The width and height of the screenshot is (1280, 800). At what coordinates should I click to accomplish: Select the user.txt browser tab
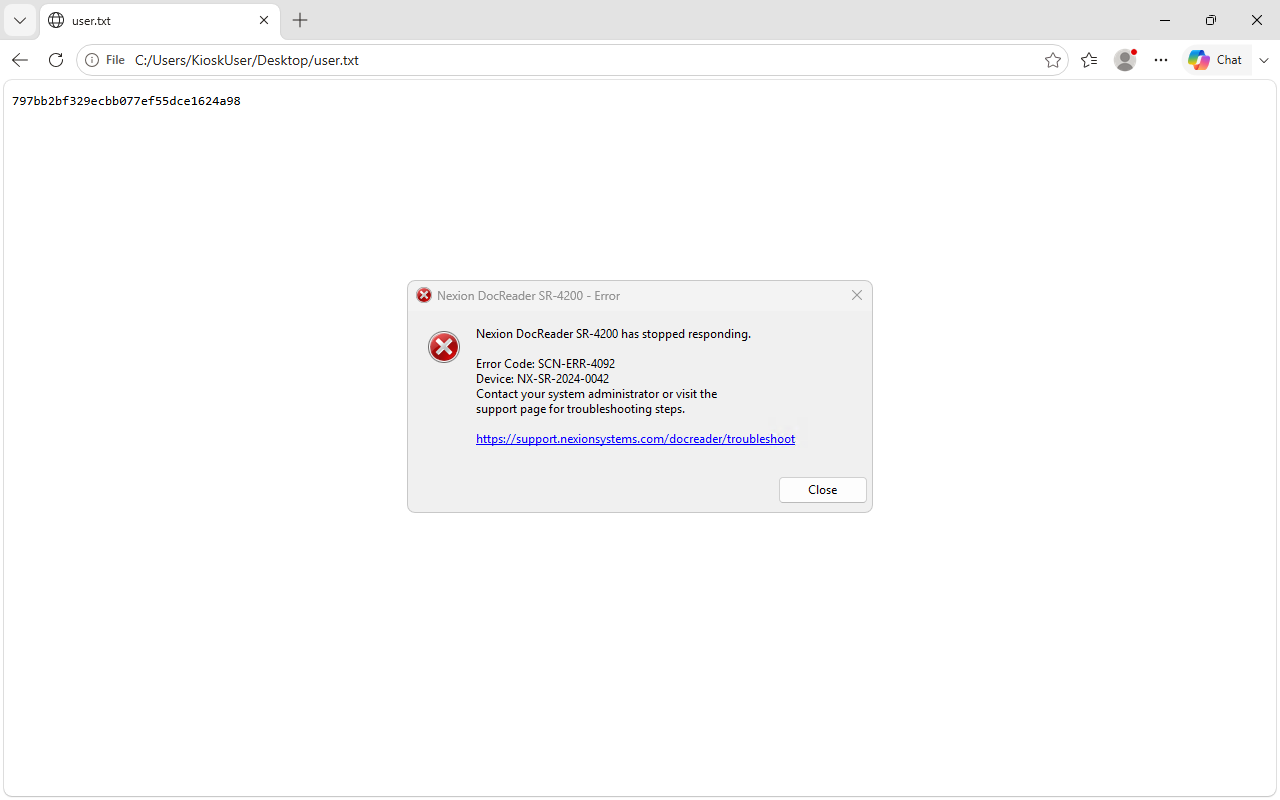click(x=160, y=20)
